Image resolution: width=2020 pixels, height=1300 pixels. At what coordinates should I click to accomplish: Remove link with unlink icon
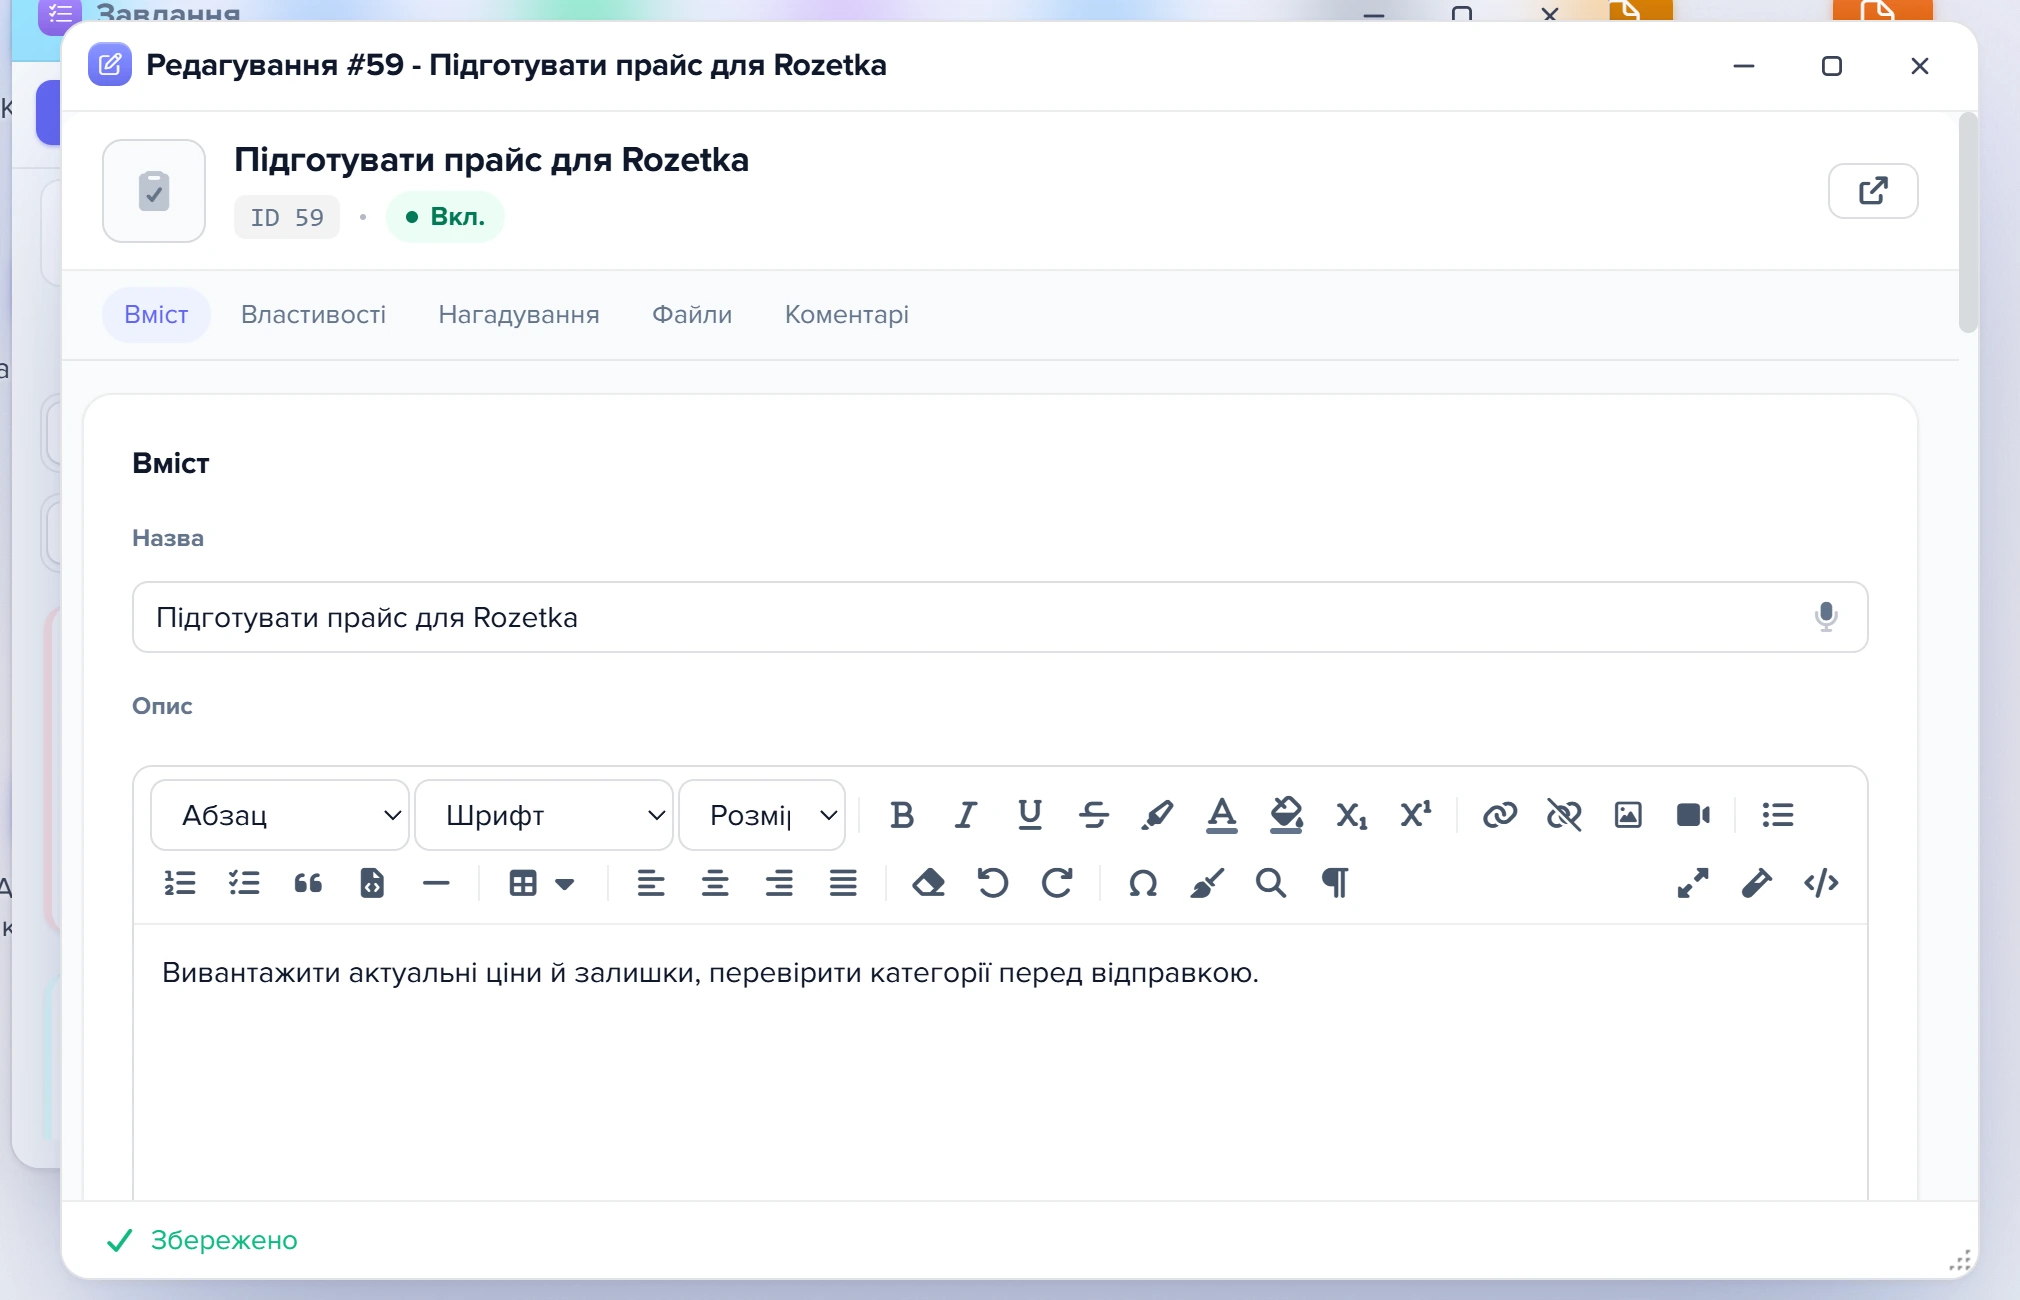1564,815
